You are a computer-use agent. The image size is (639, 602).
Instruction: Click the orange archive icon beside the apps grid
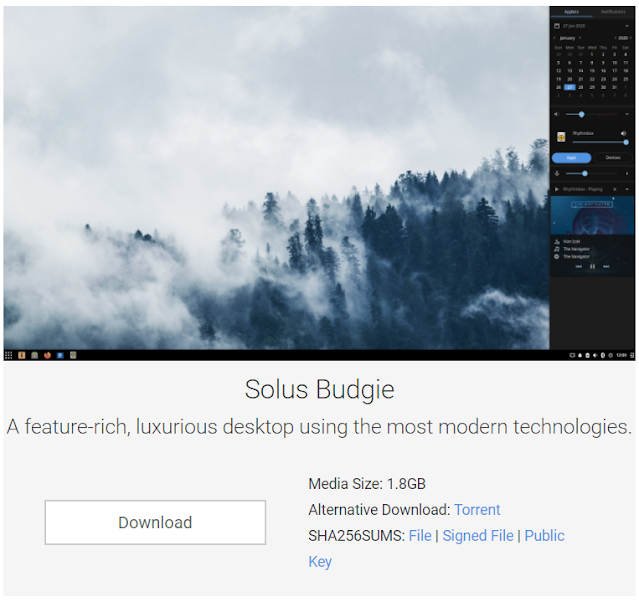tap(22, 355)
